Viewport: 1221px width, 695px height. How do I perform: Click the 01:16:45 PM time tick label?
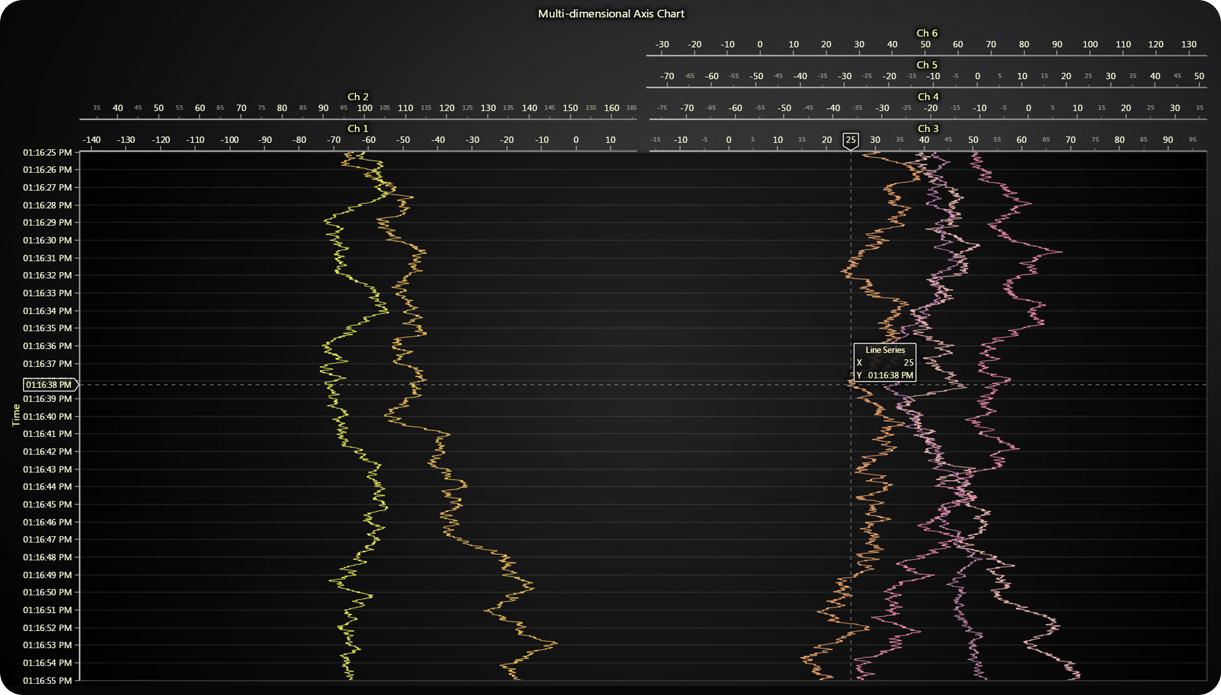coord(47,504)
